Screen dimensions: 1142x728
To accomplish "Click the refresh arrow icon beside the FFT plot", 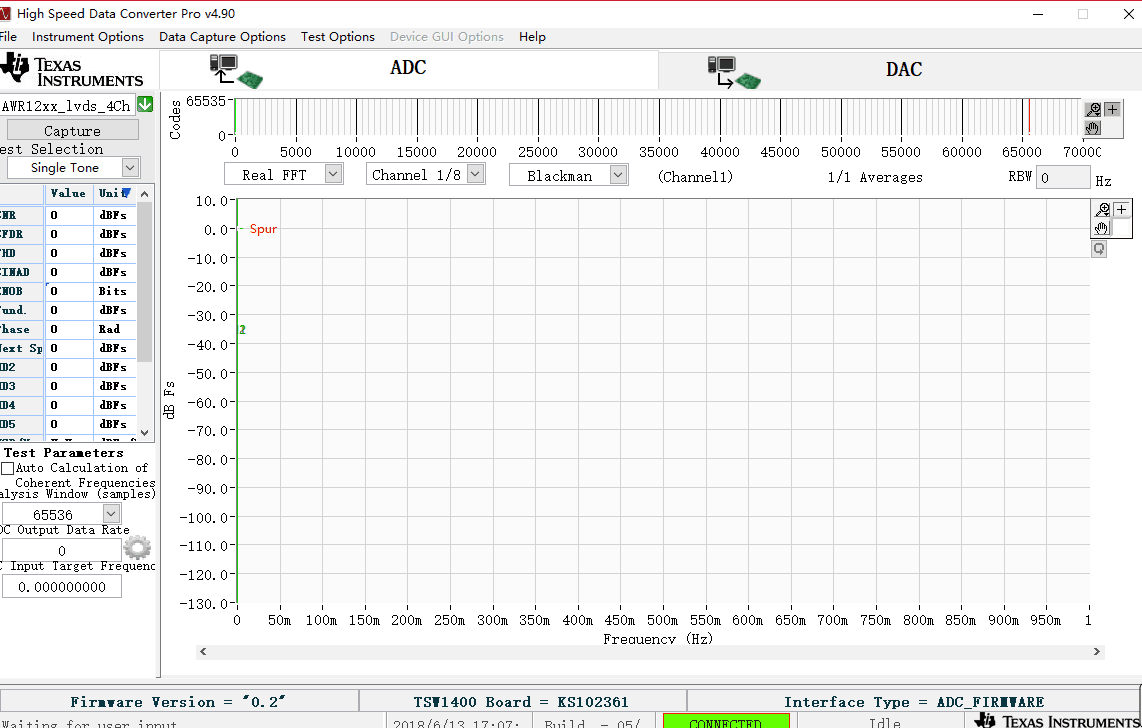I will (x=1099, y=249).
